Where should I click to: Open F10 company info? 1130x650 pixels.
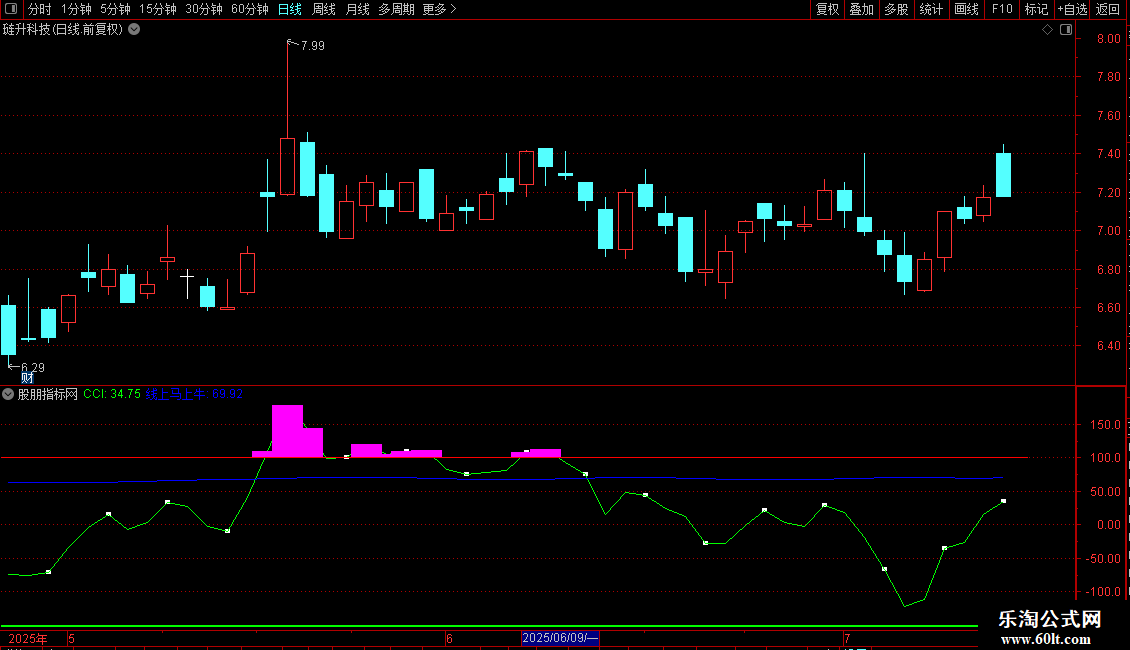click(1002, 9)
